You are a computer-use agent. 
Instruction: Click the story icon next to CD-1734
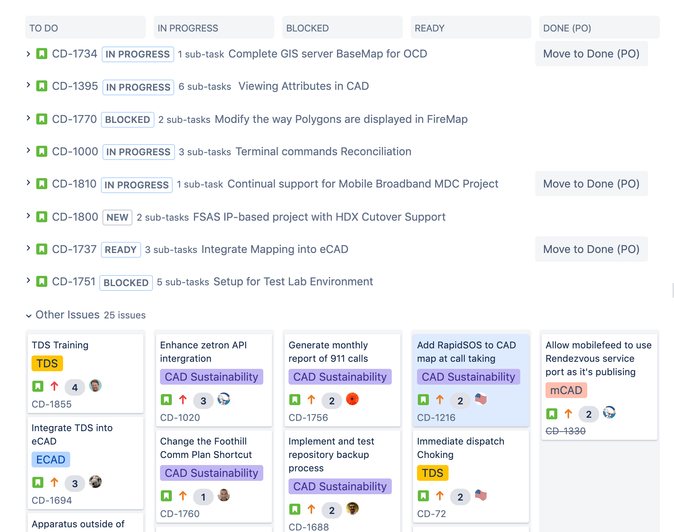coord(42,54)
